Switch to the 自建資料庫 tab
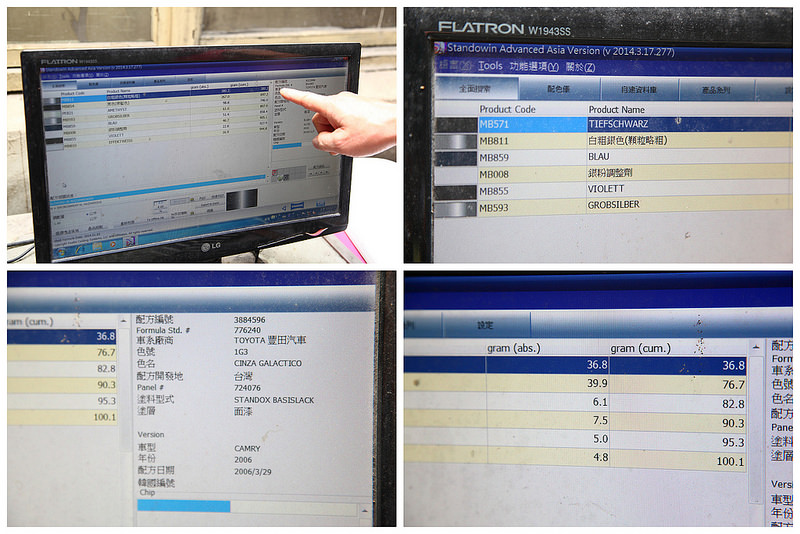800x534 pixels. [x=639, y=90]
